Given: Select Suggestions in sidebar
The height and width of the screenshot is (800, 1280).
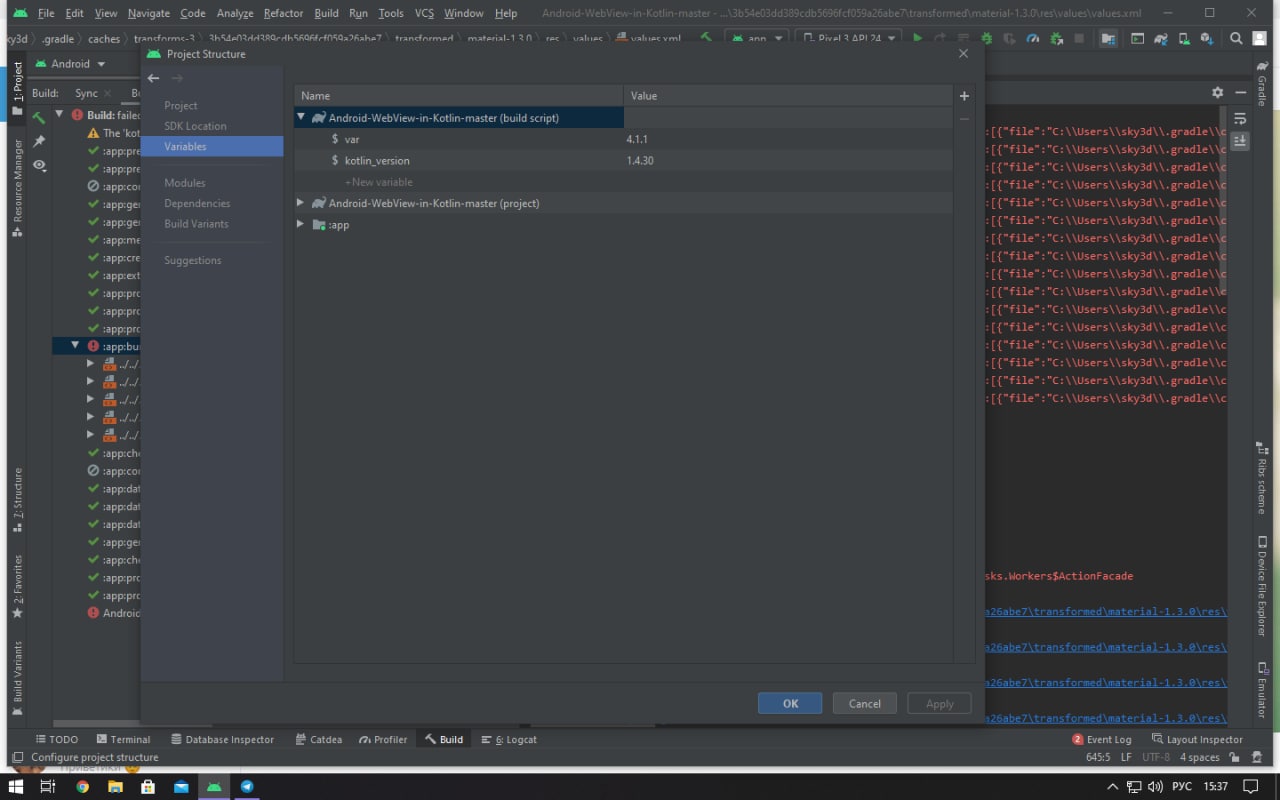Looking at the screenshot, I should [x=193, y=260].
